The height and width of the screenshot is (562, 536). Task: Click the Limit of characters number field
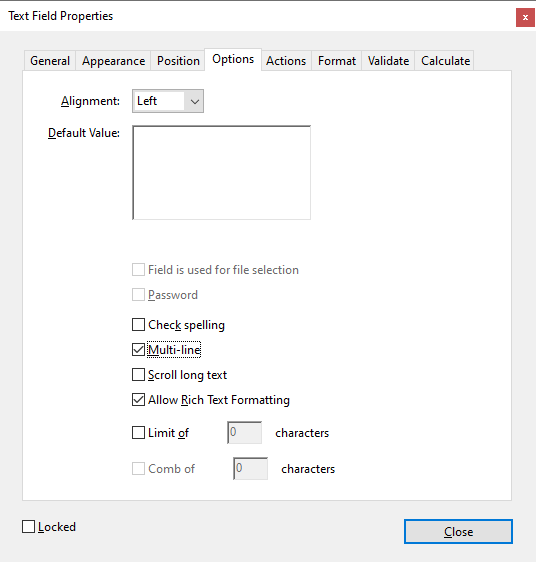click(x=245, y=433)
